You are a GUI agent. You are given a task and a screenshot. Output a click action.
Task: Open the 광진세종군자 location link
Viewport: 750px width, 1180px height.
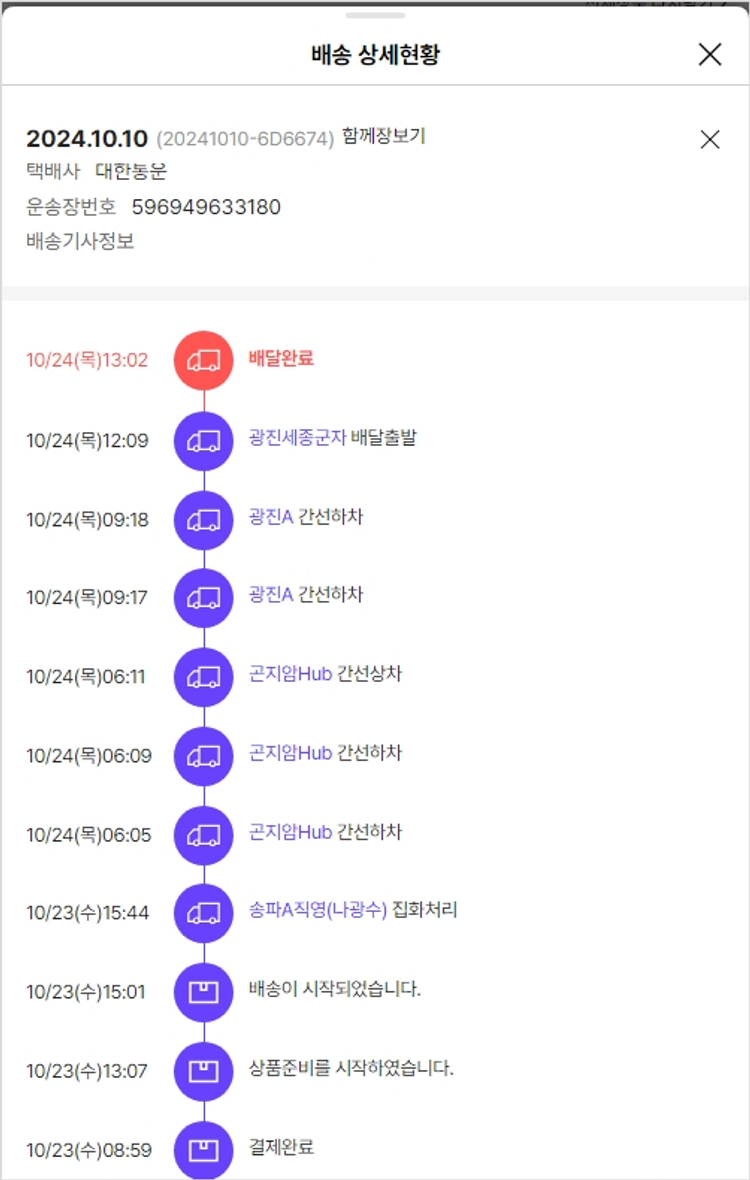[298, 438]
